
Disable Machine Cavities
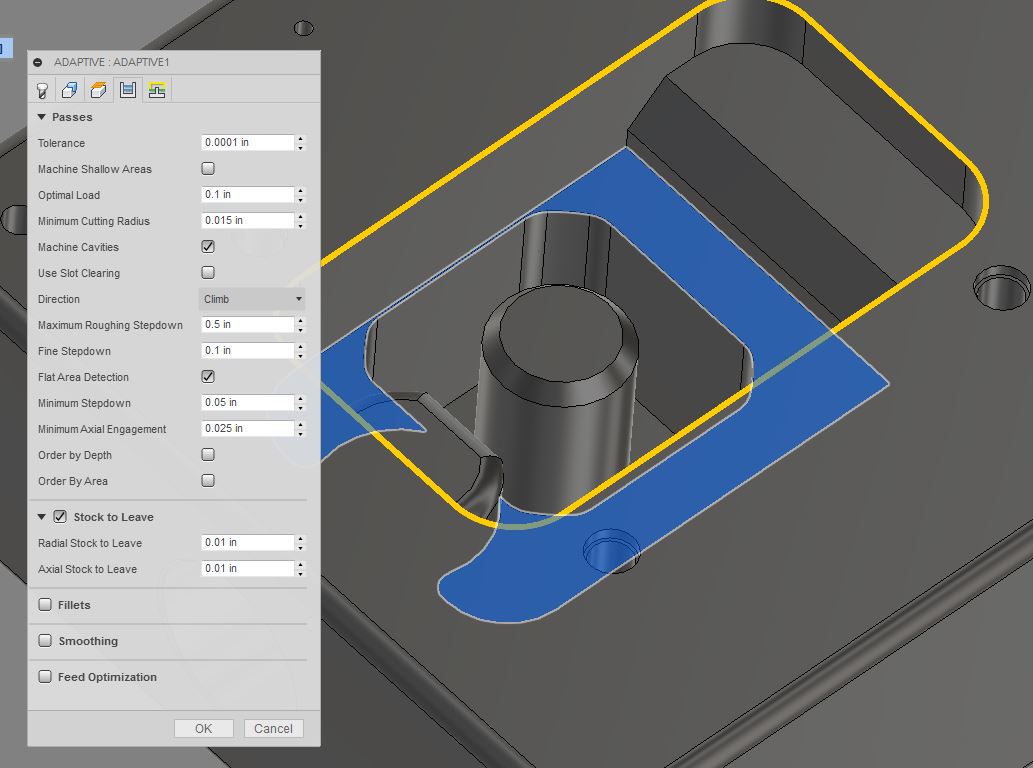[207, 246]
